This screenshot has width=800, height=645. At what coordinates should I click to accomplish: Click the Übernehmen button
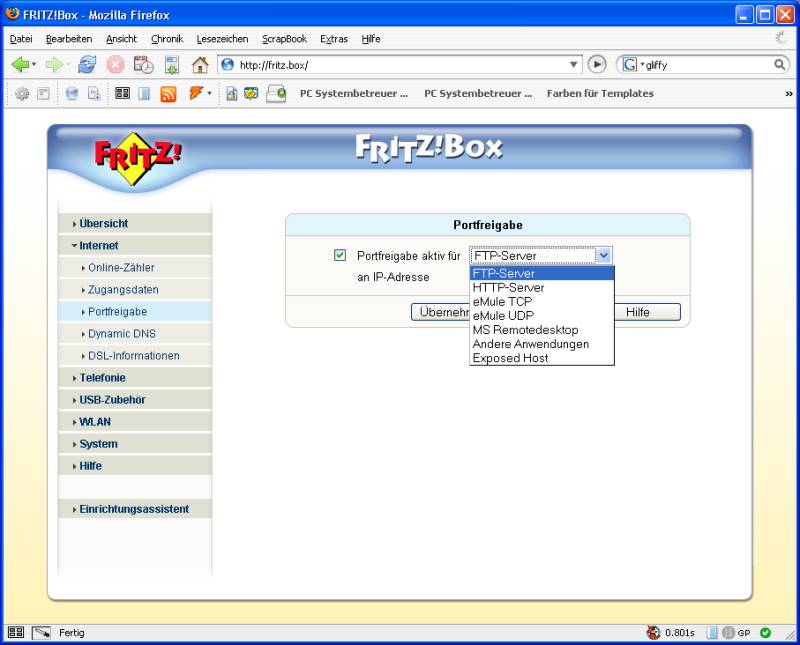tap(440, 312)
